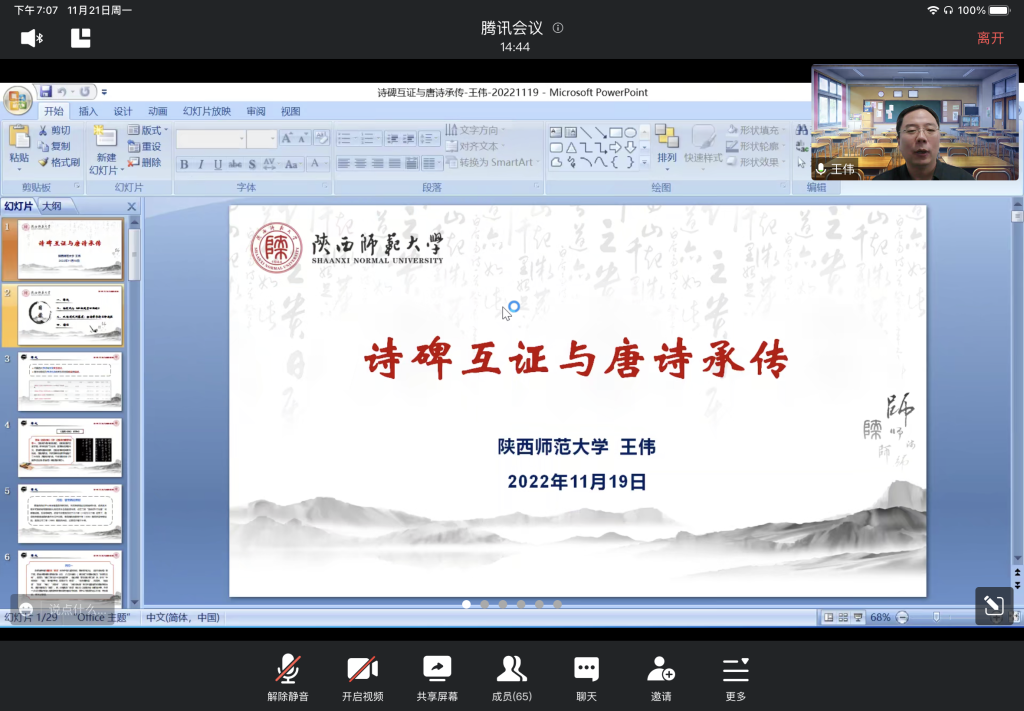Switch to the 插入 ribbon tab
Image resolution: width=1024 pixels, height=711 pixels.
88,111
